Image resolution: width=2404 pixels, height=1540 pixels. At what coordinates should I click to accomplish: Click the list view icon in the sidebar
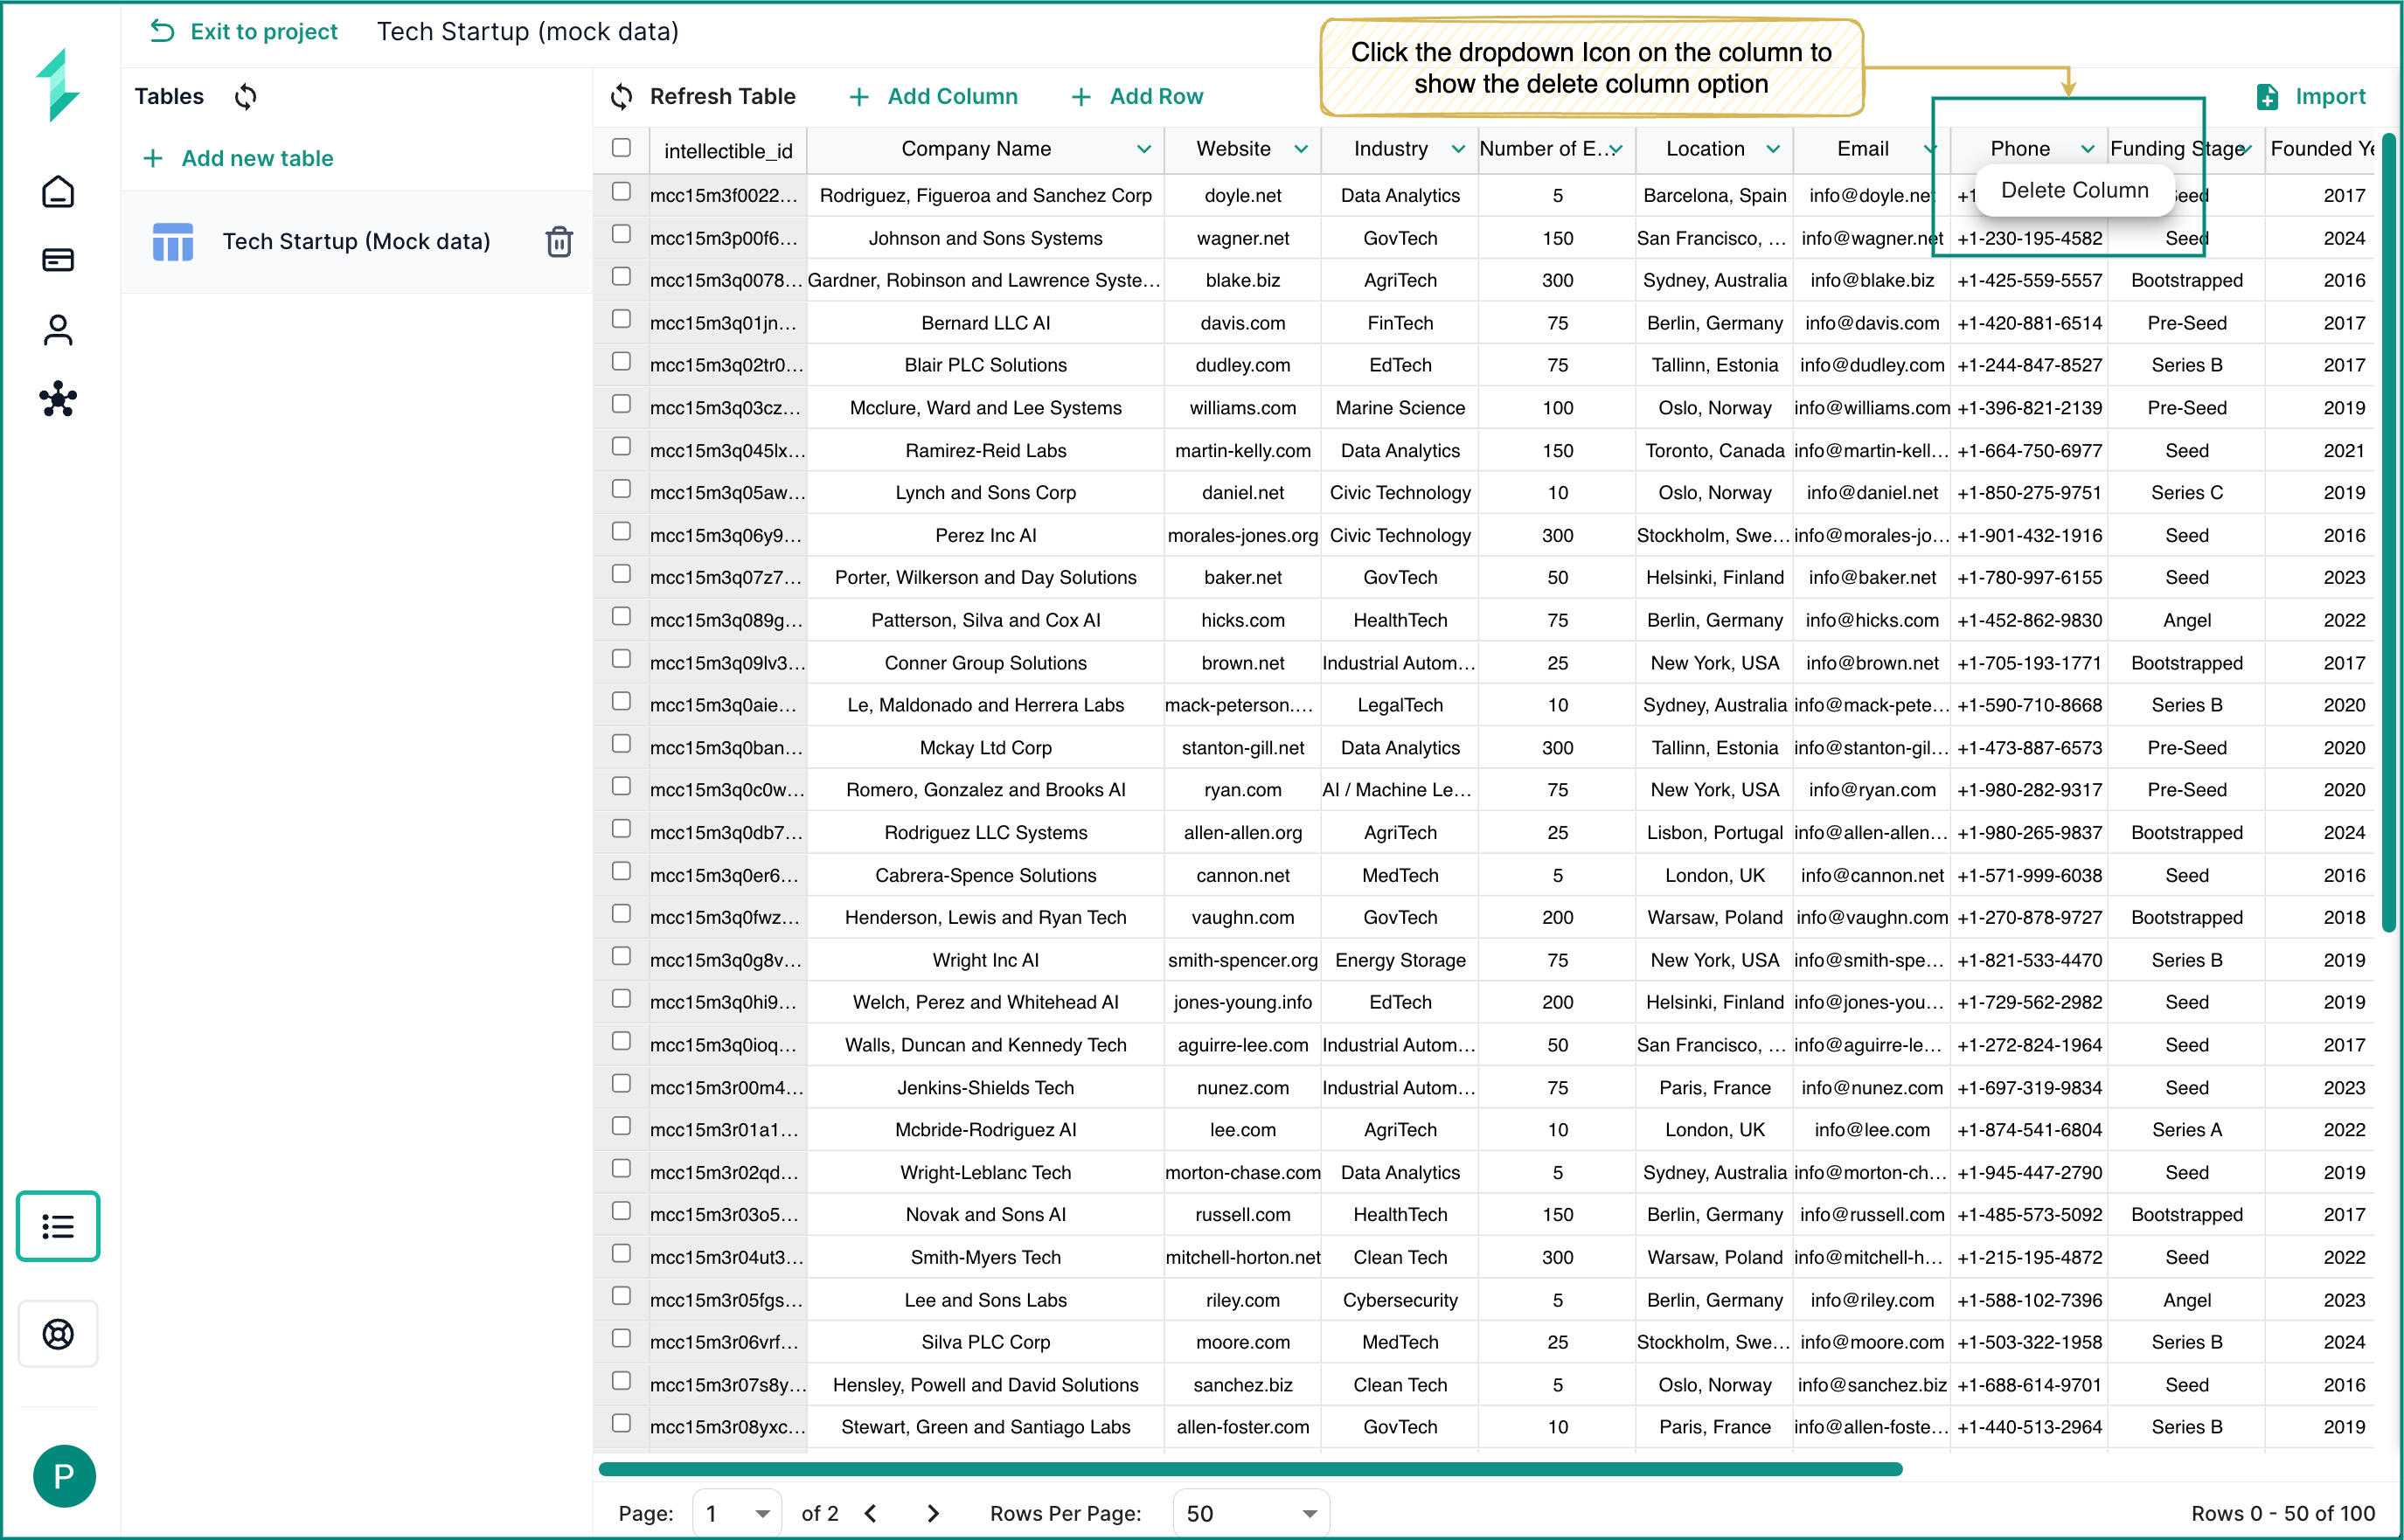(x=58, y=1225)
